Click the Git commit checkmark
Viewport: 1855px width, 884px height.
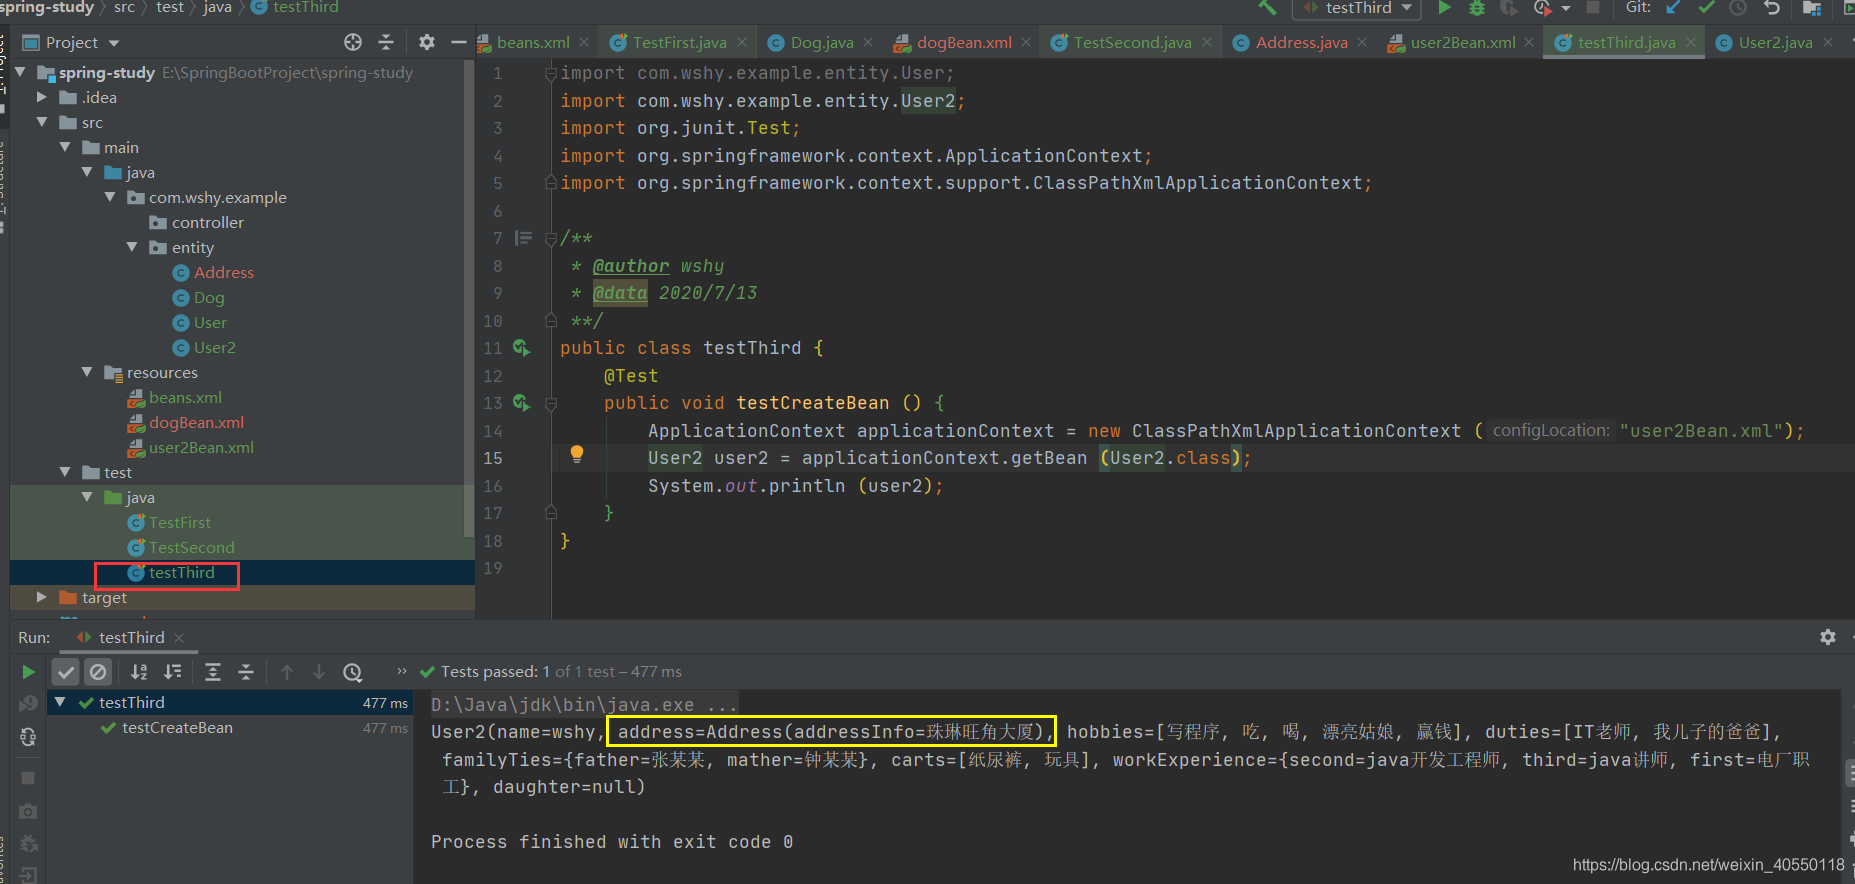coord(1706,7)
